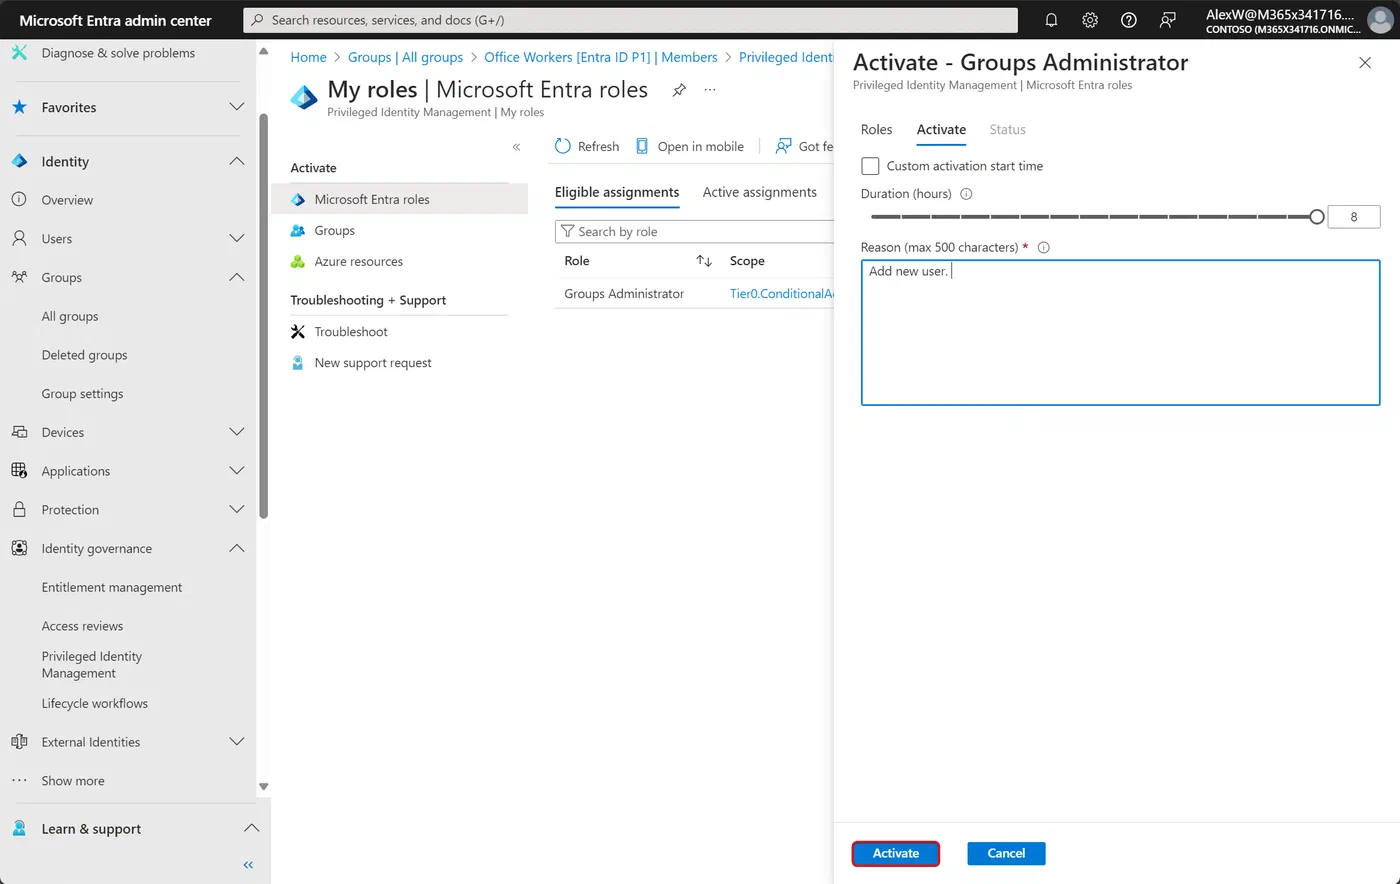Expand the Devices nav section
1400x884 pixels.
237,432
